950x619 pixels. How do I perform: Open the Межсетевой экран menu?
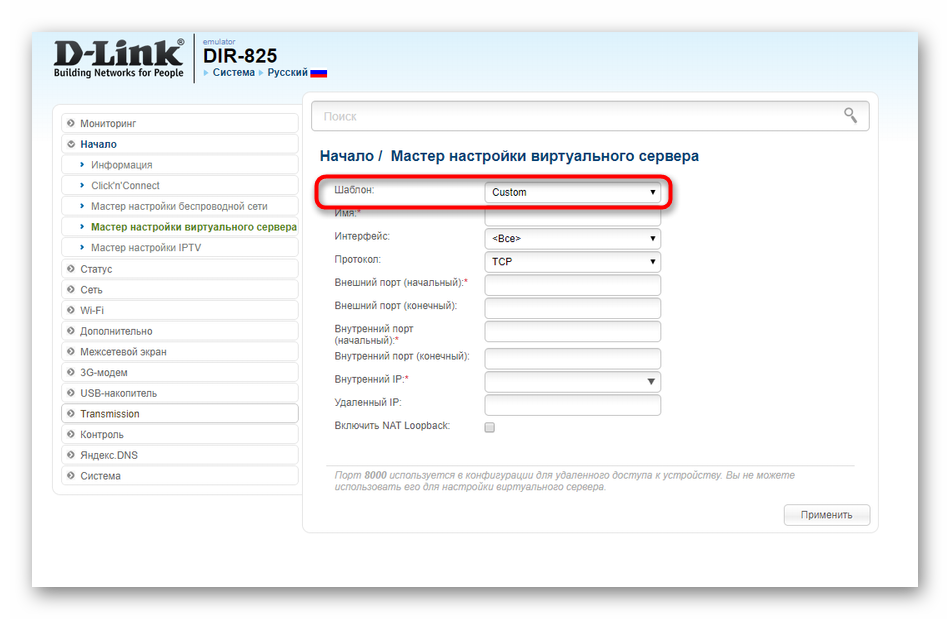click(x=123, y=352)
